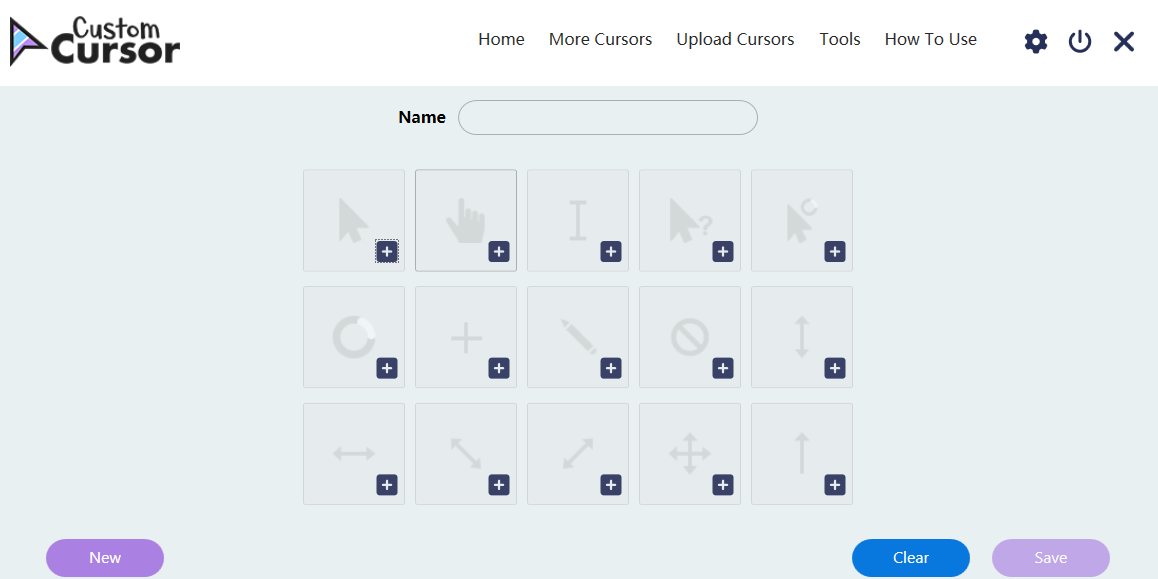The width and height of the screenshot is (1158, 579).
Task: Add a custom Normal Select arrow cursor
Action: click(387, 251)
